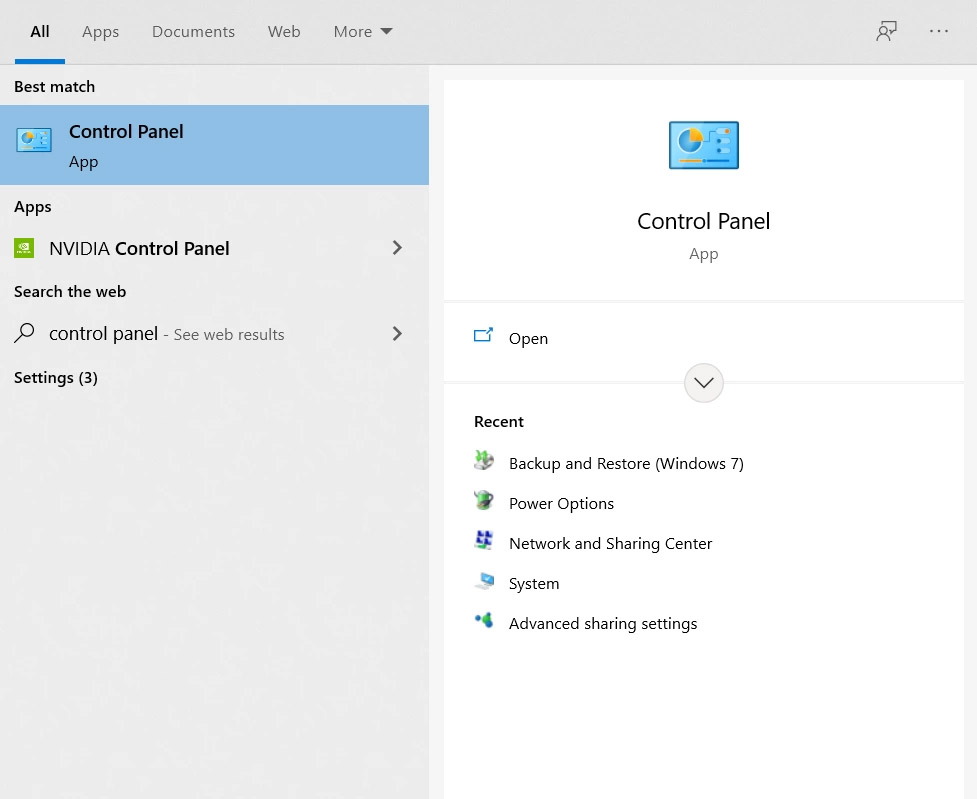The image size is (977, 799).
Task: Open Backup and Restore (Windows 7)
Action: click(626, 464)
